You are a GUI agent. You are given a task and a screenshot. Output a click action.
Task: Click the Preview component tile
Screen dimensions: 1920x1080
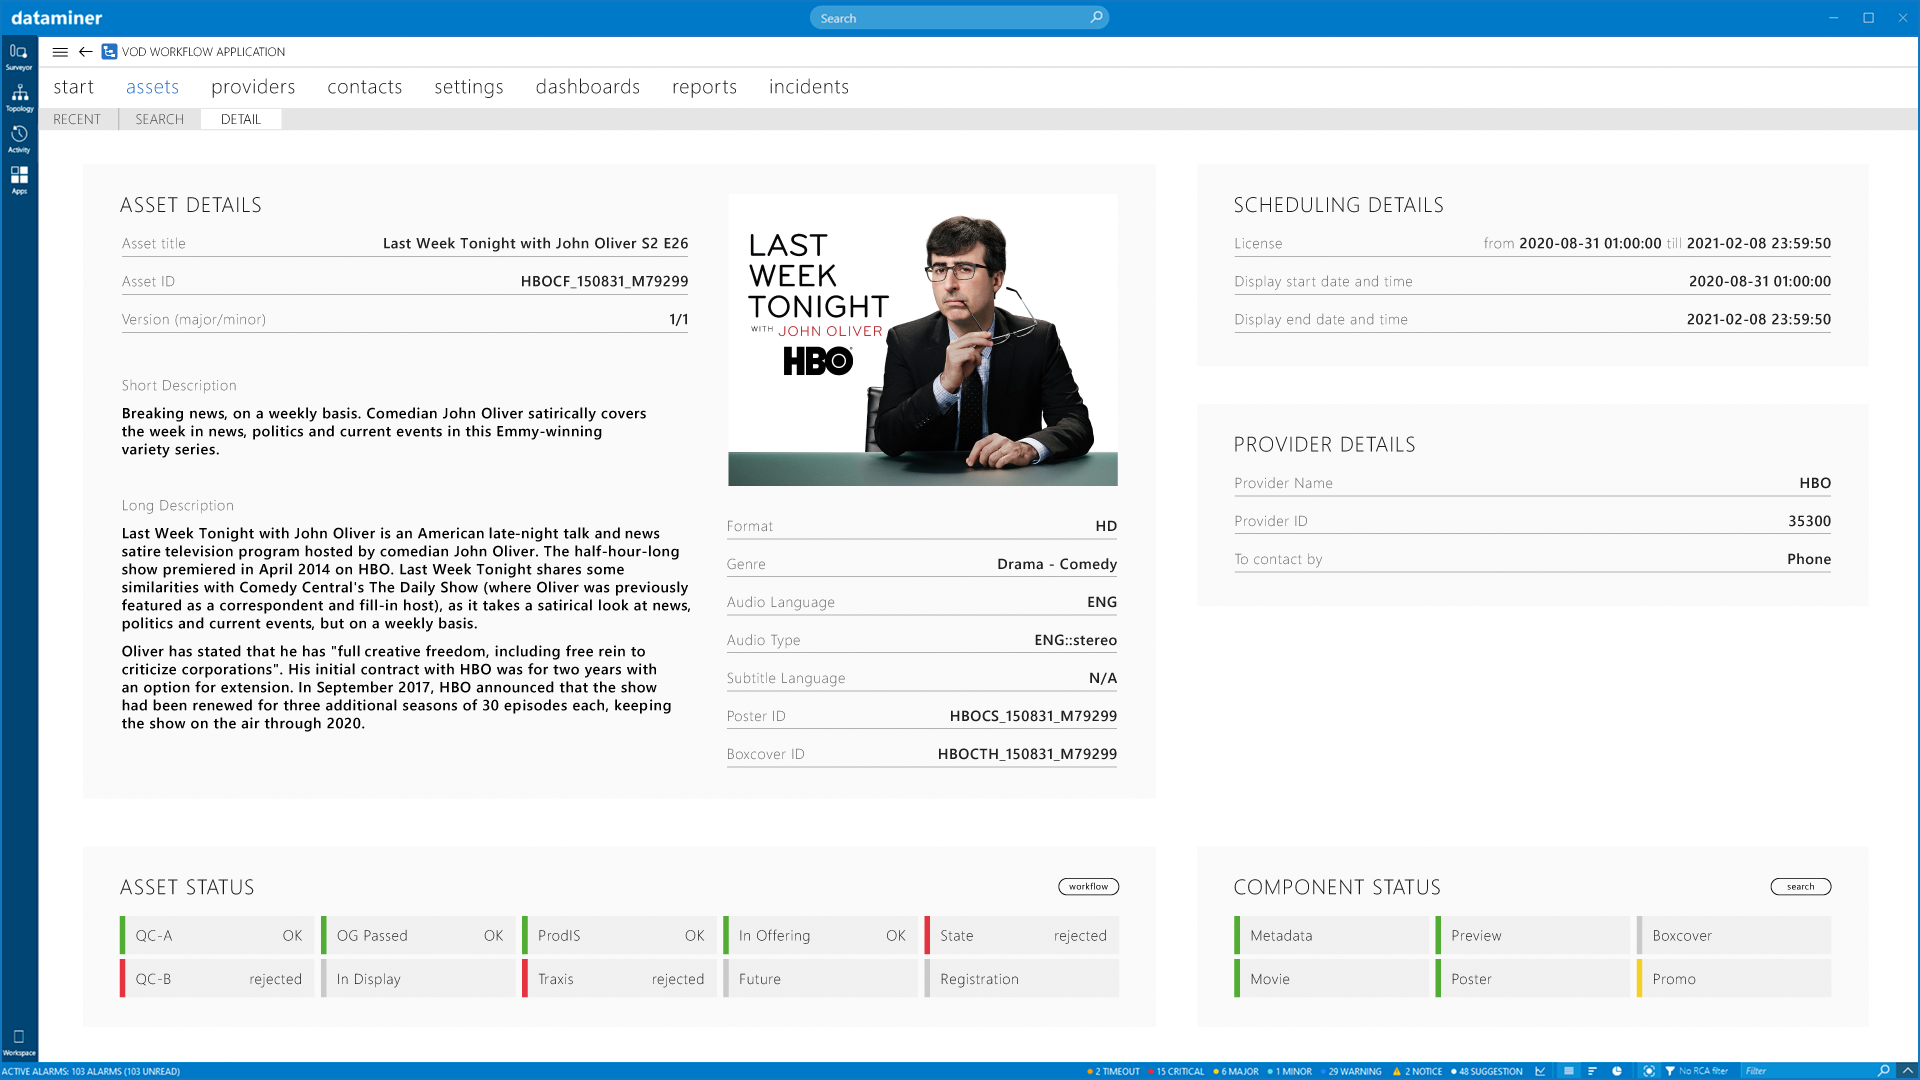[x=1532, y=936]
